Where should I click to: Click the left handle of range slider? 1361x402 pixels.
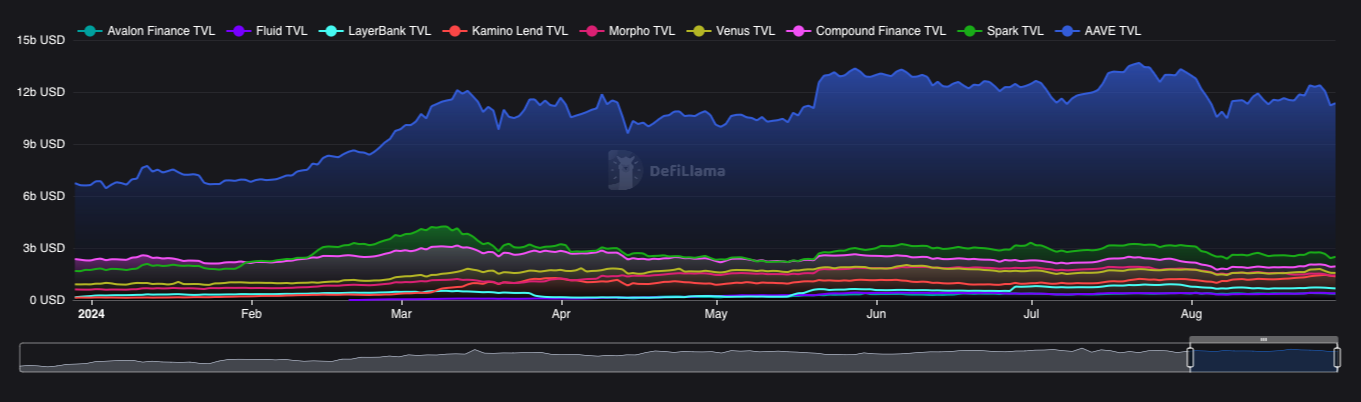point(1190,357)
